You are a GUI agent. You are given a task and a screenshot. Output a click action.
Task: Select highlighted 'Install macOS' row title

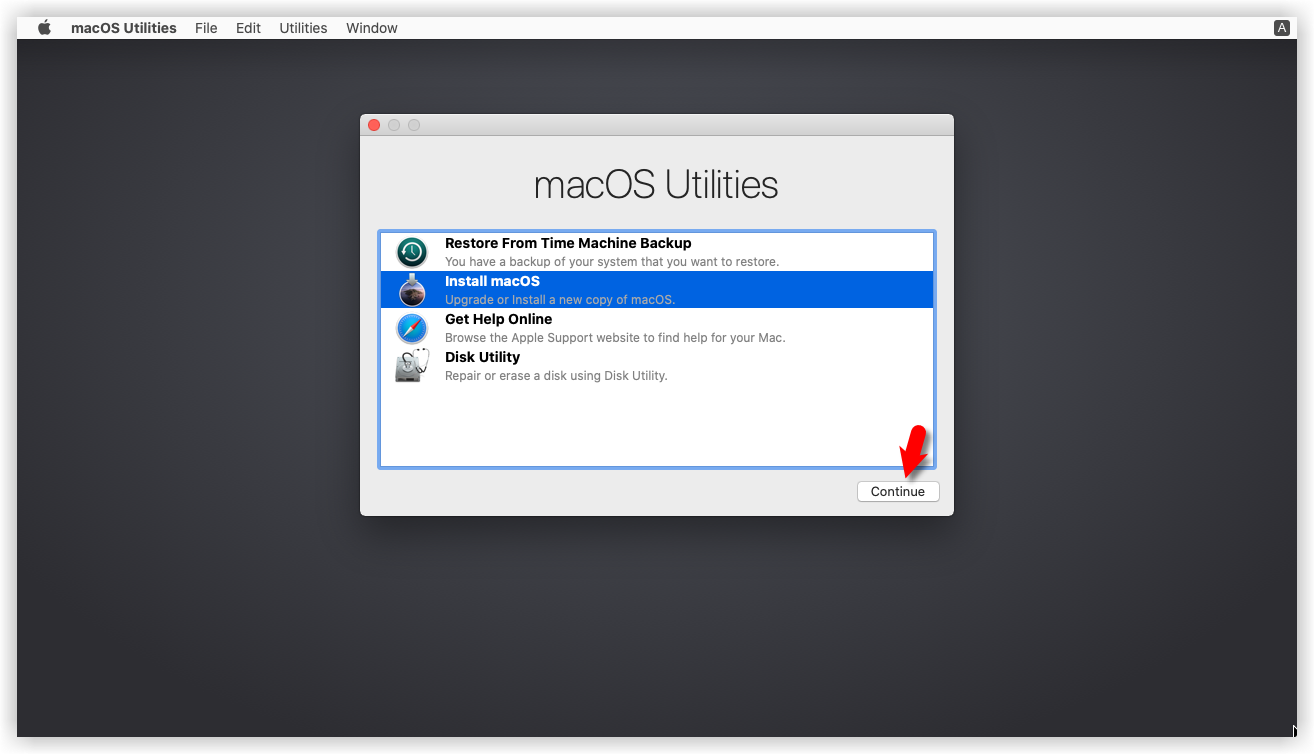click(492, 281)
